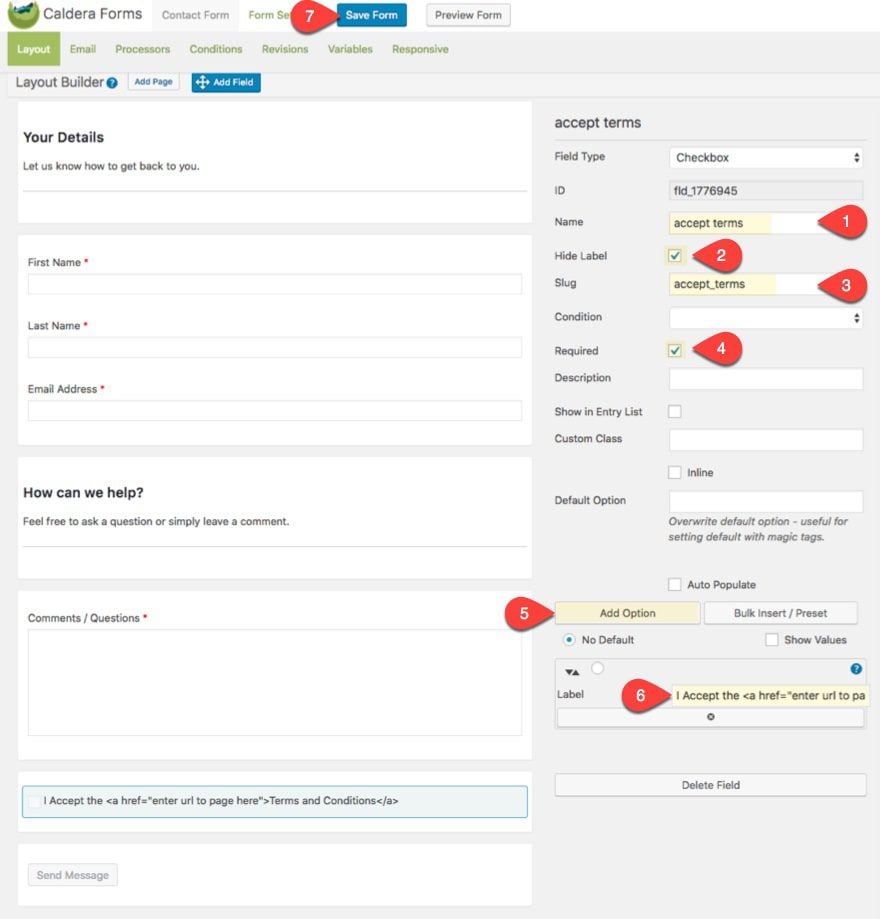The height and width of the screenshot is (919, 880).
Task: Open the Conditions tab
Action: [x=216, y=49]
